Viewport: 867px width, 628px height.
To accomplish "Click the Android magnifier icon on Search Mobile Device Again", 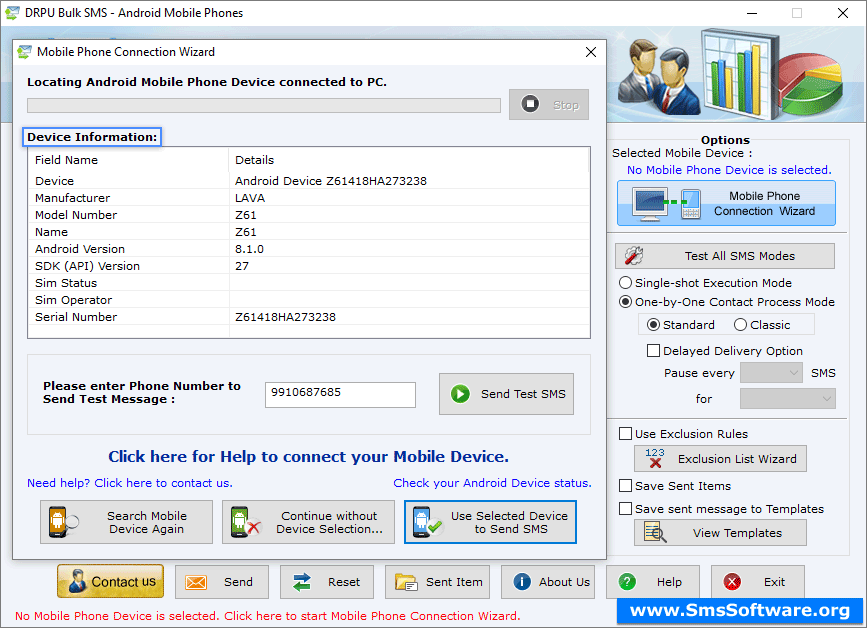I will pos(62,522).
